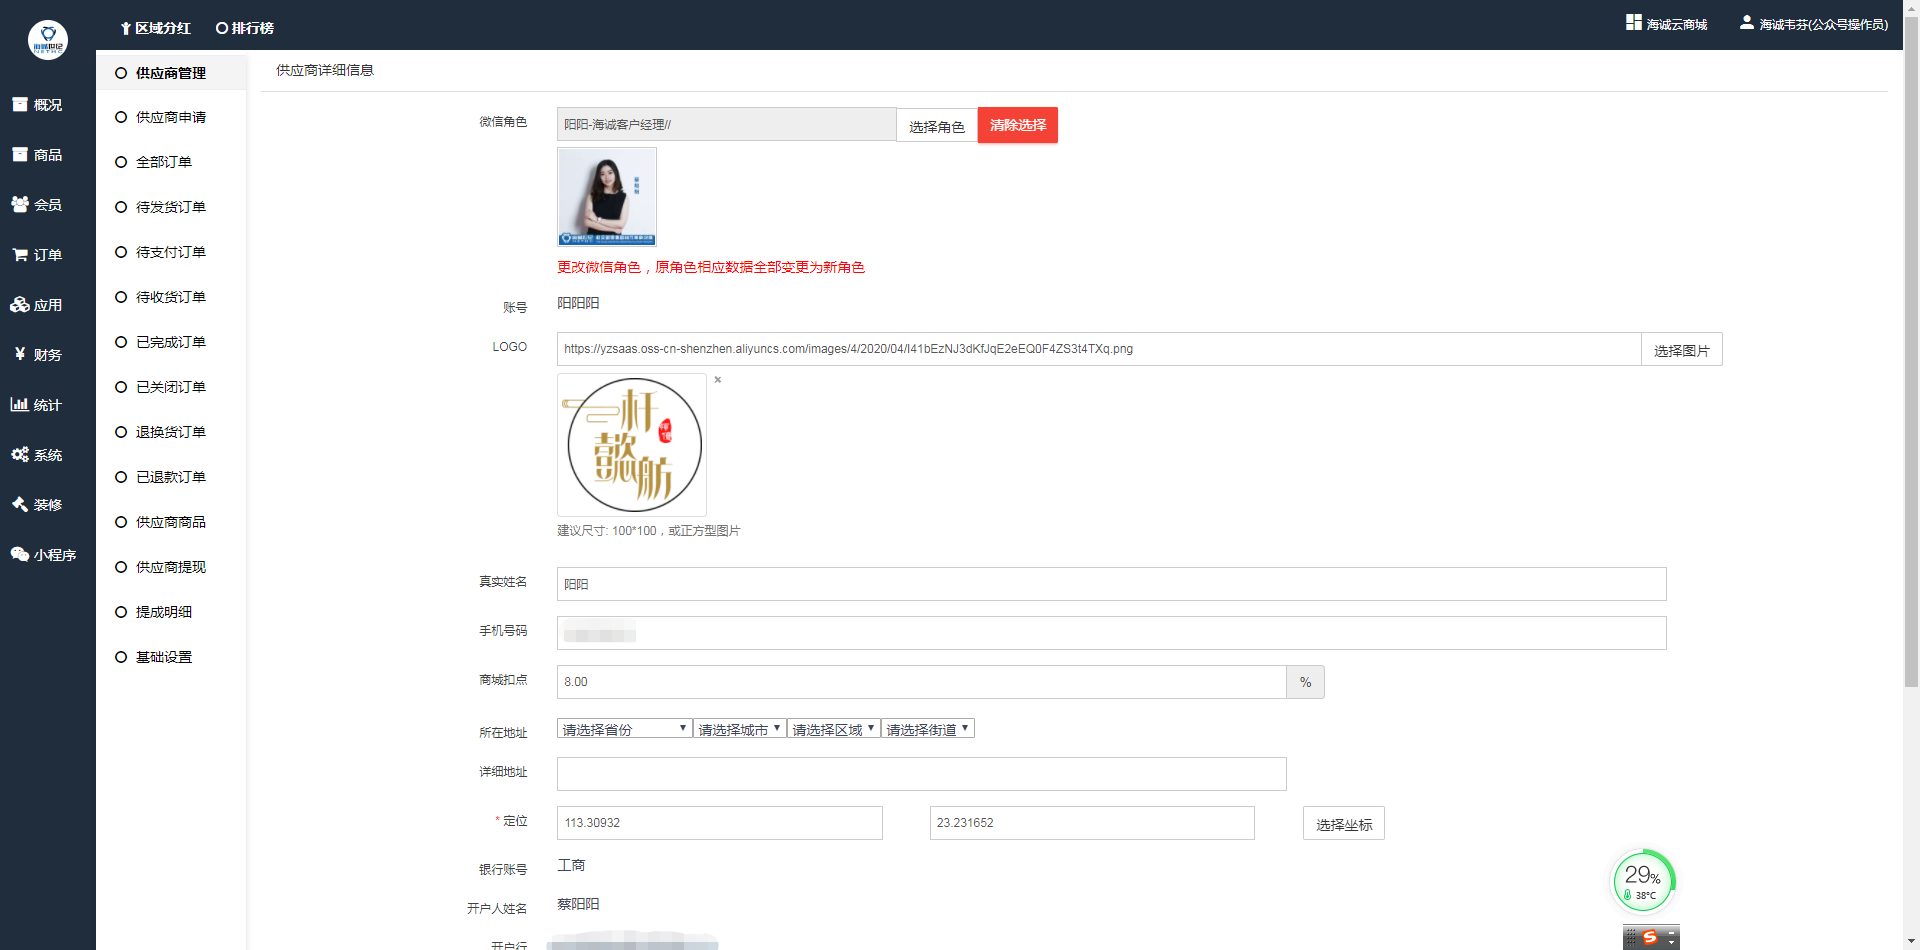Select 供应商管理 in the submenu
Screen dimensions: 1920x950
point(171,73)
